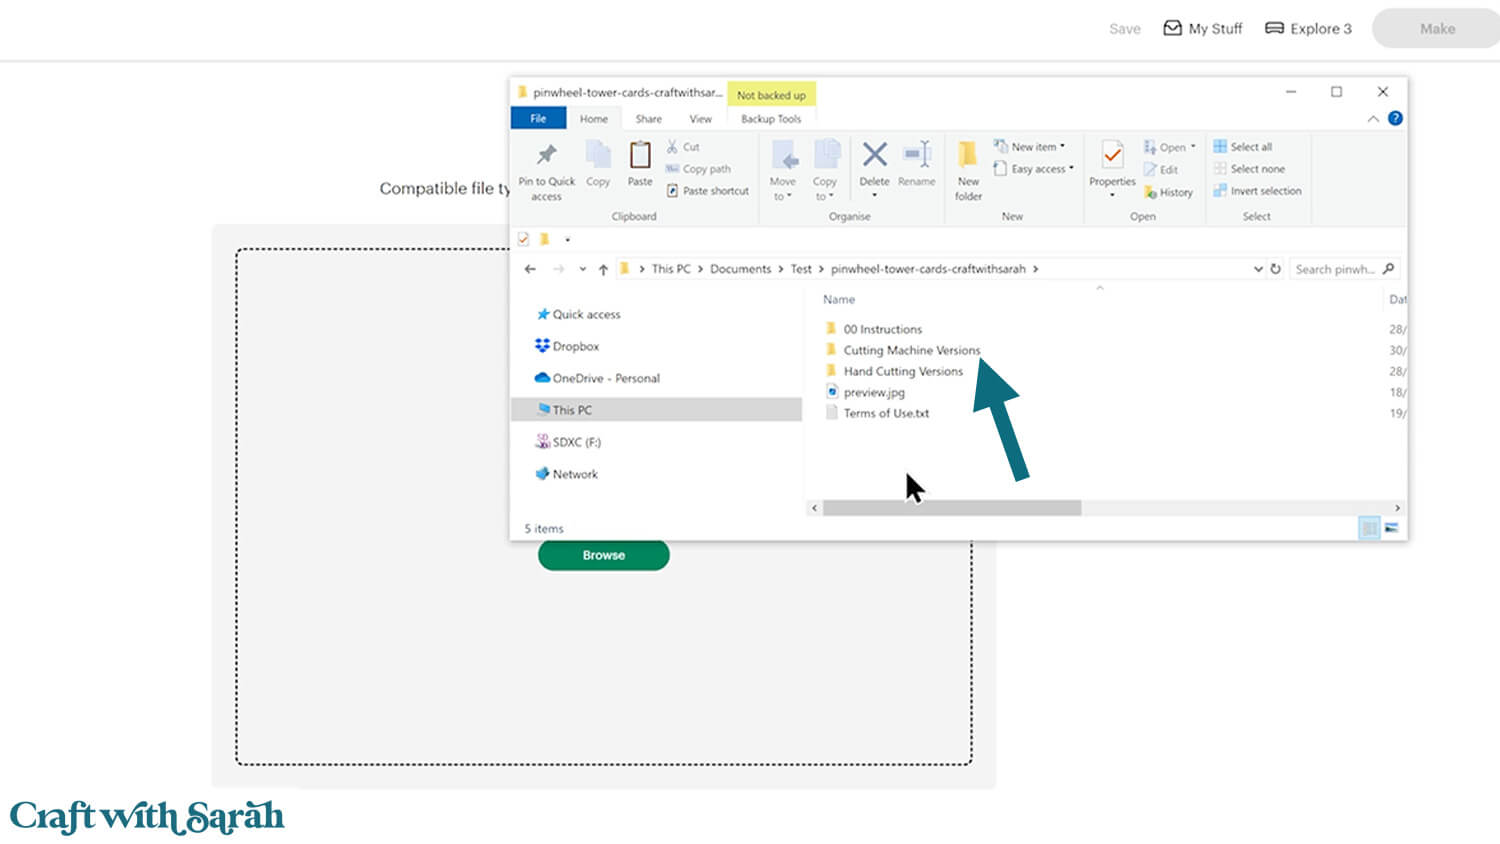This screenshot has width=1500, height=844.
Task: Click the Paste clipboard icon
Action: click(640, 156)
